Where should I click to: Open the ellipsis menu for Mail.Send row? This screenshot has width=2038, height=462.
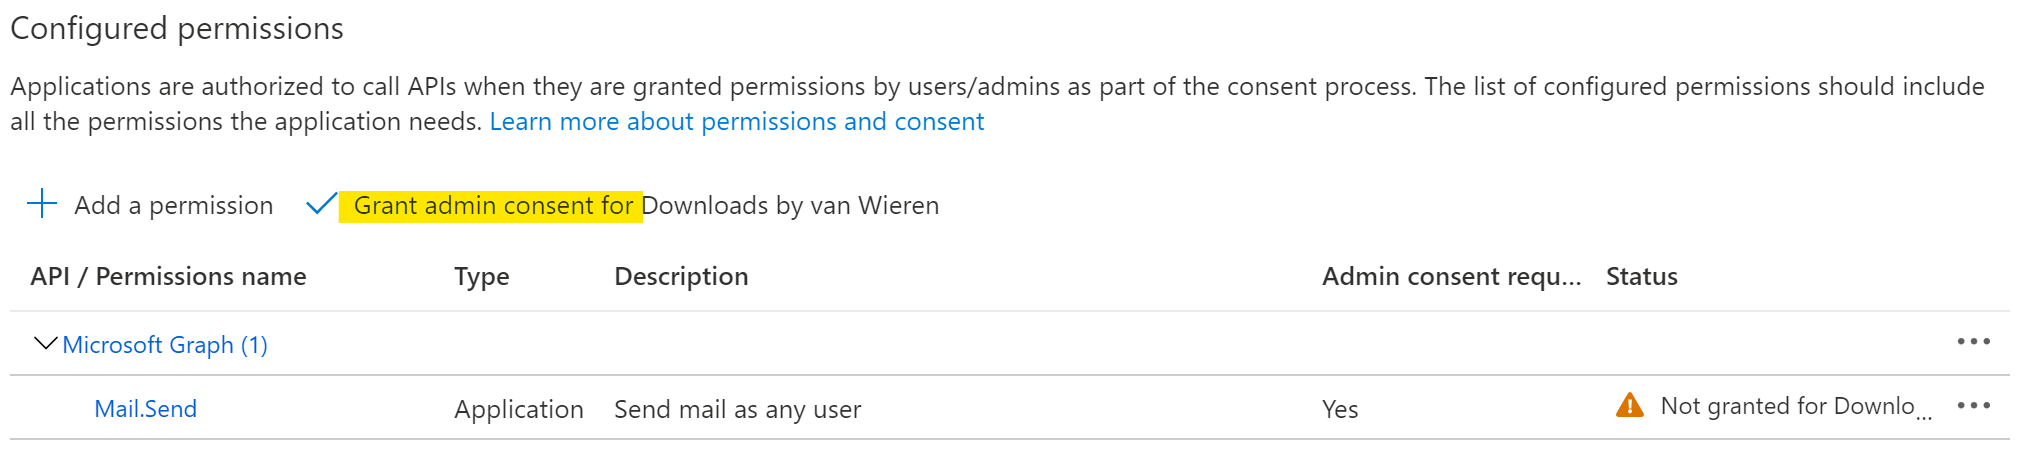[x=1973, y=406]
